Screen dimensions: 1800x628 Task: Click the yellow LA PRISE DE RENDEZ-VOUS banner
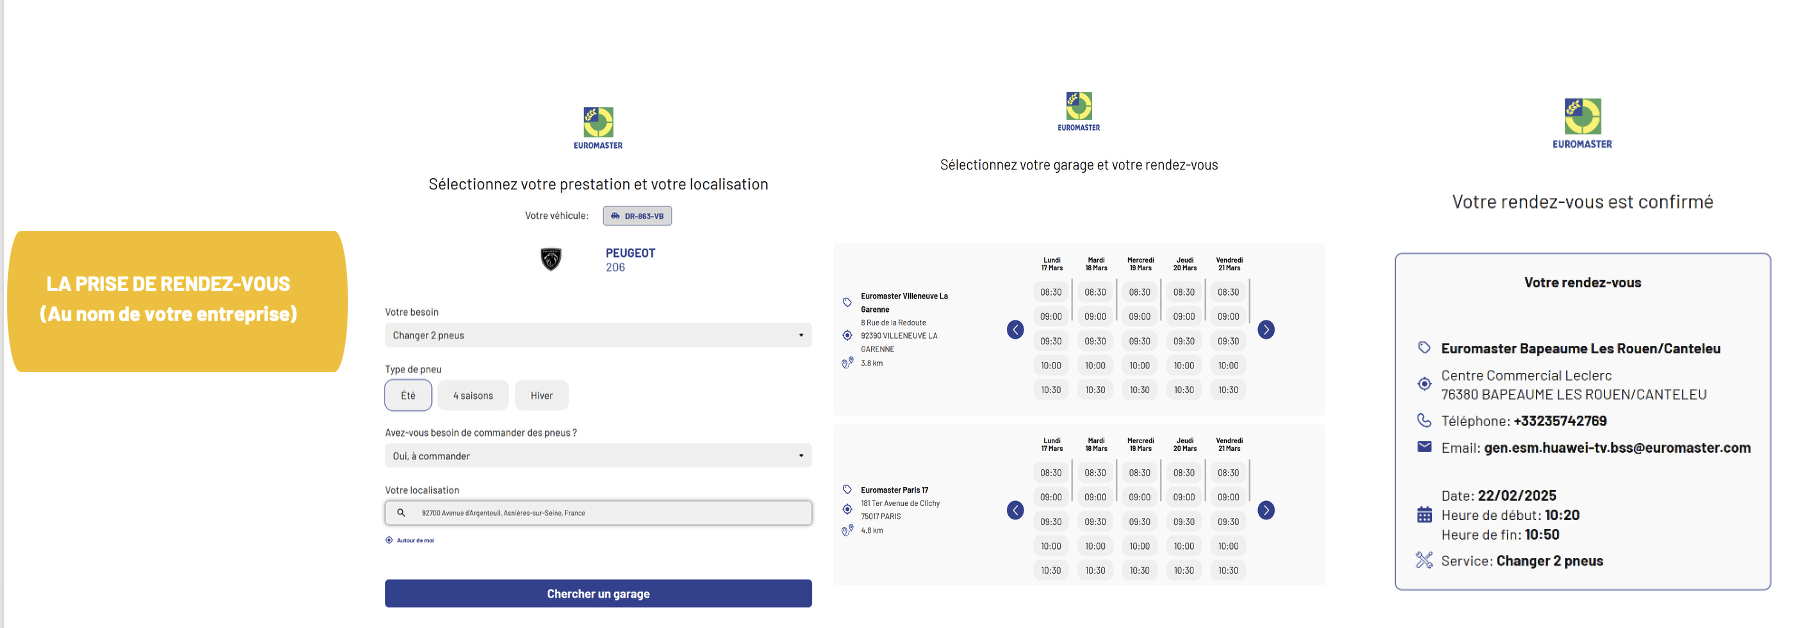[178, 301]
